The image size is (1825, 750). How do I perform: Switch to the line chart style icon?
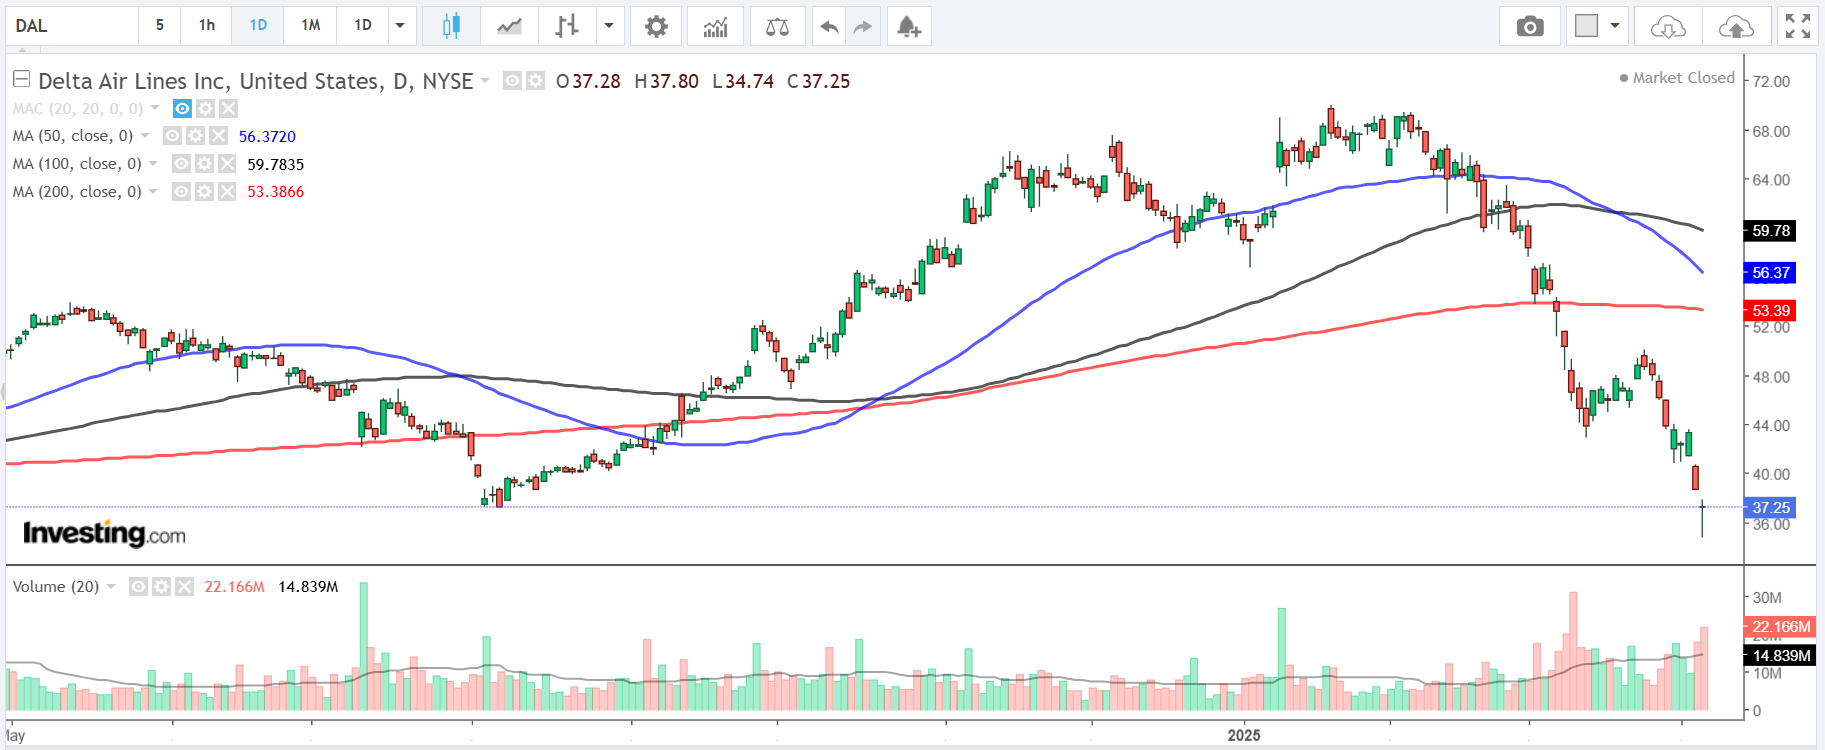[x=509, y=26]
